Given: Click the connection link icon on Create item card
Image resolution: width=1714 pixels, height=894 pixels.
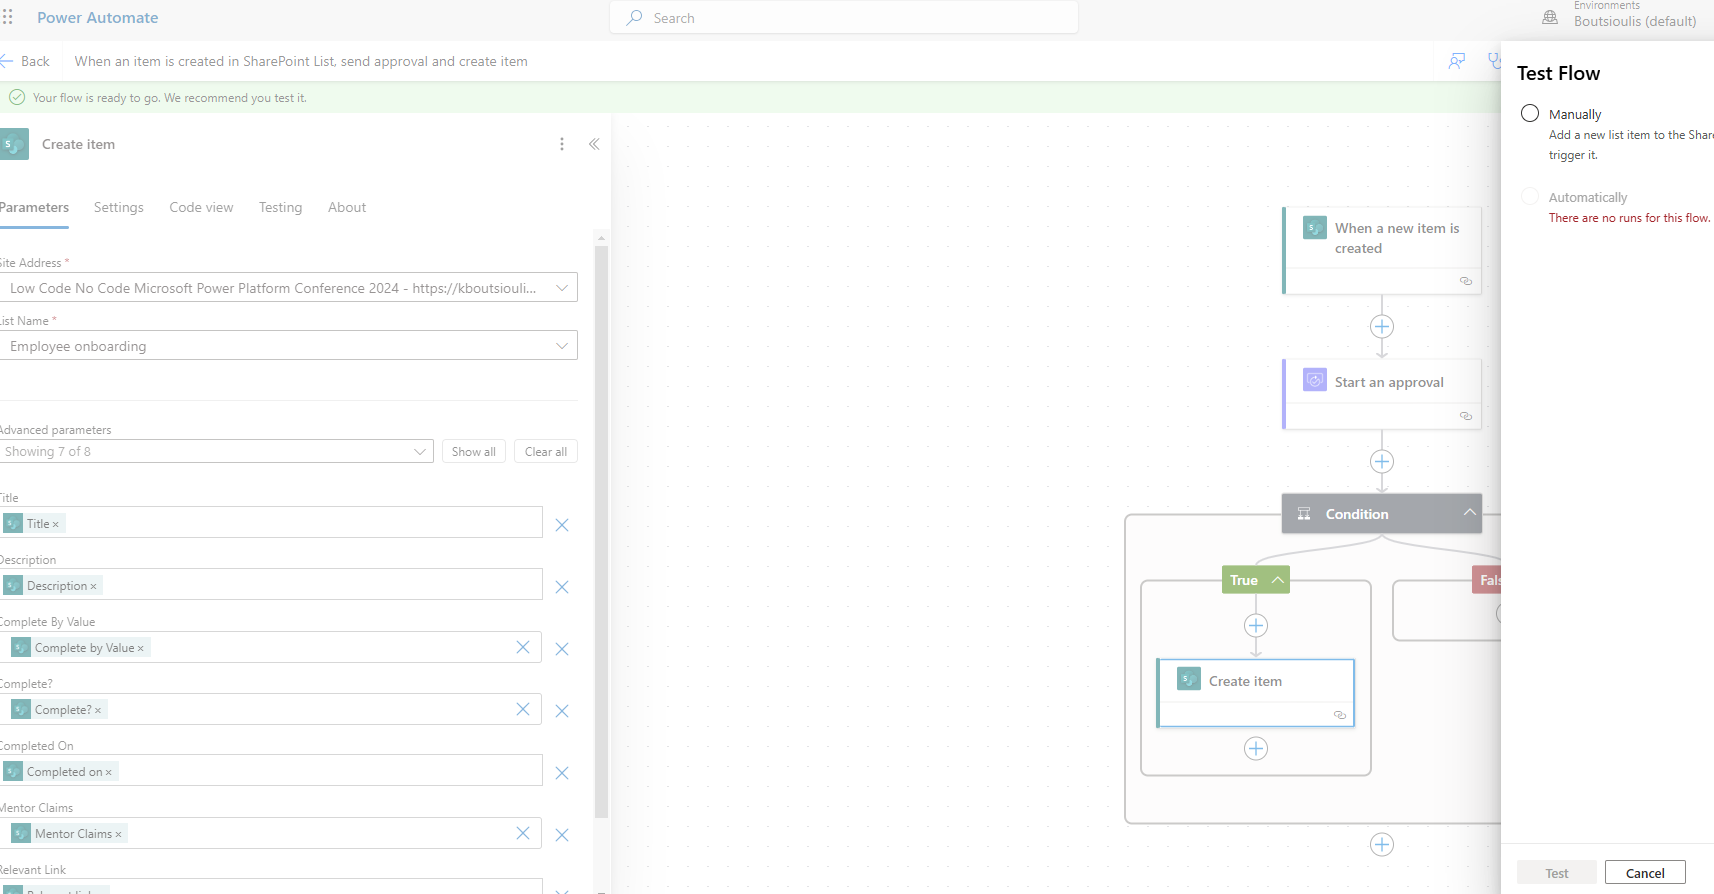Looking at the screenshot, I should (x=1340, y=715).
